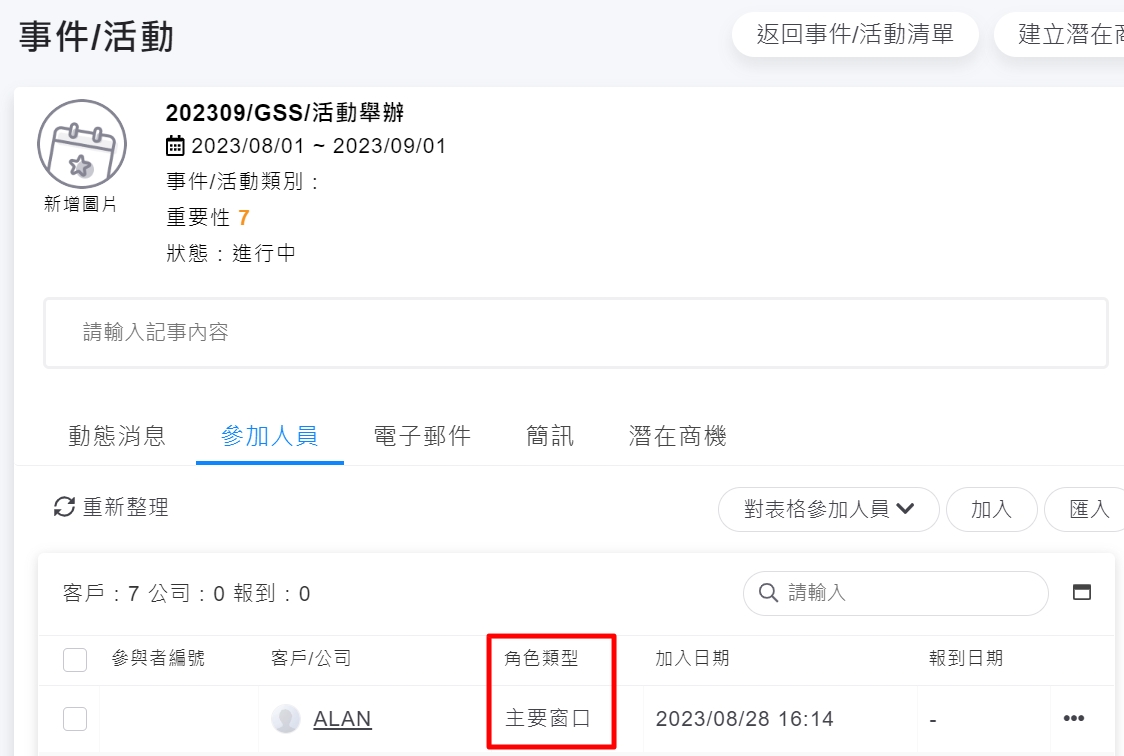The image size is (1124, 756).
Task: Click ALAN's avatar icon
Action: coord(286,718)
